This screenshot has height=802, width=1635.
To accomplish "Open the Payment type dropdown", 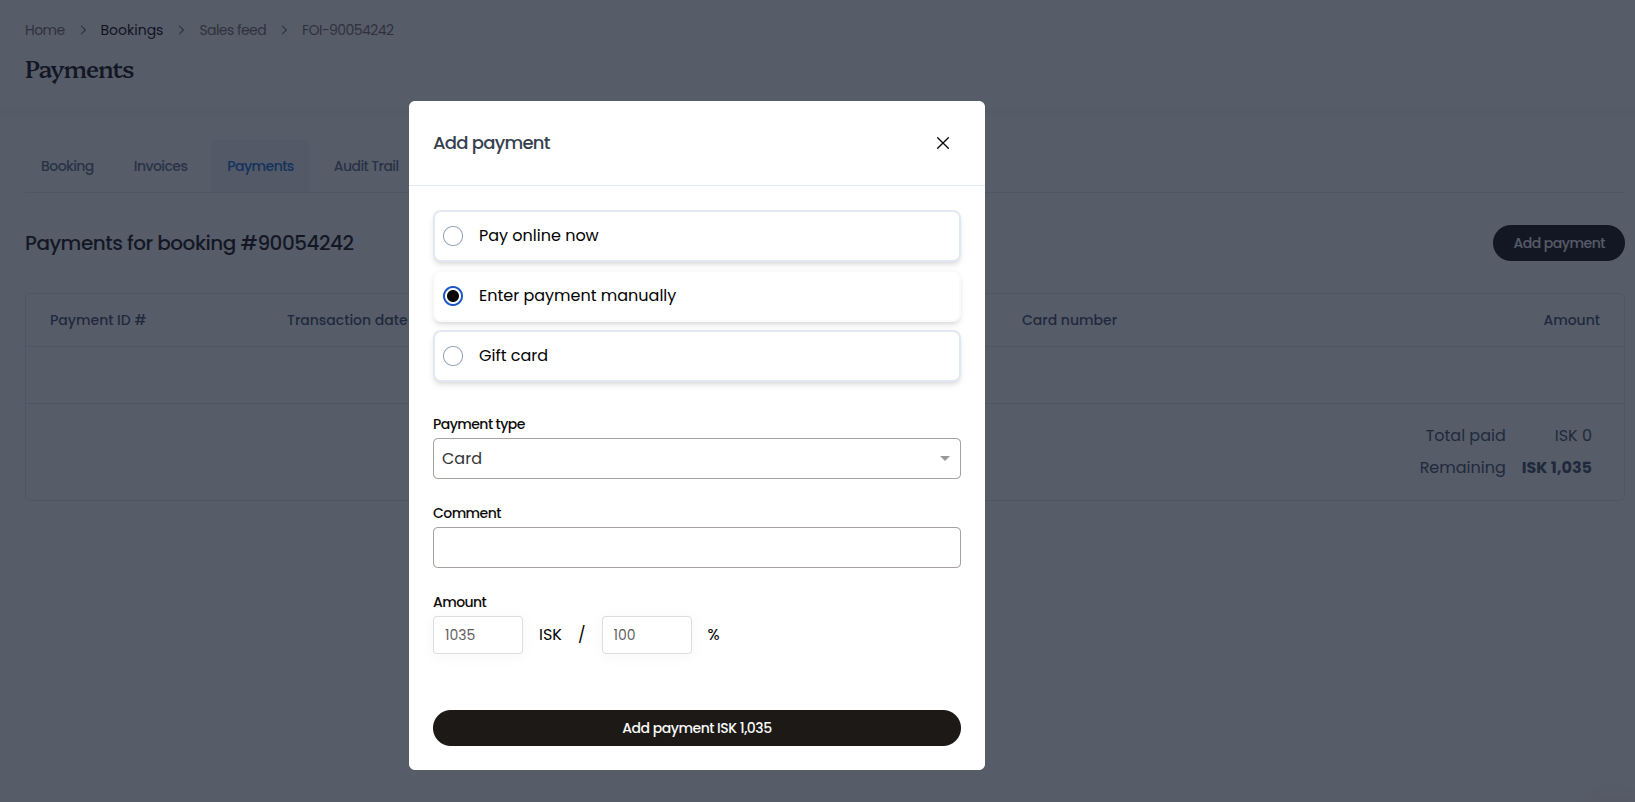I will 696,458.
